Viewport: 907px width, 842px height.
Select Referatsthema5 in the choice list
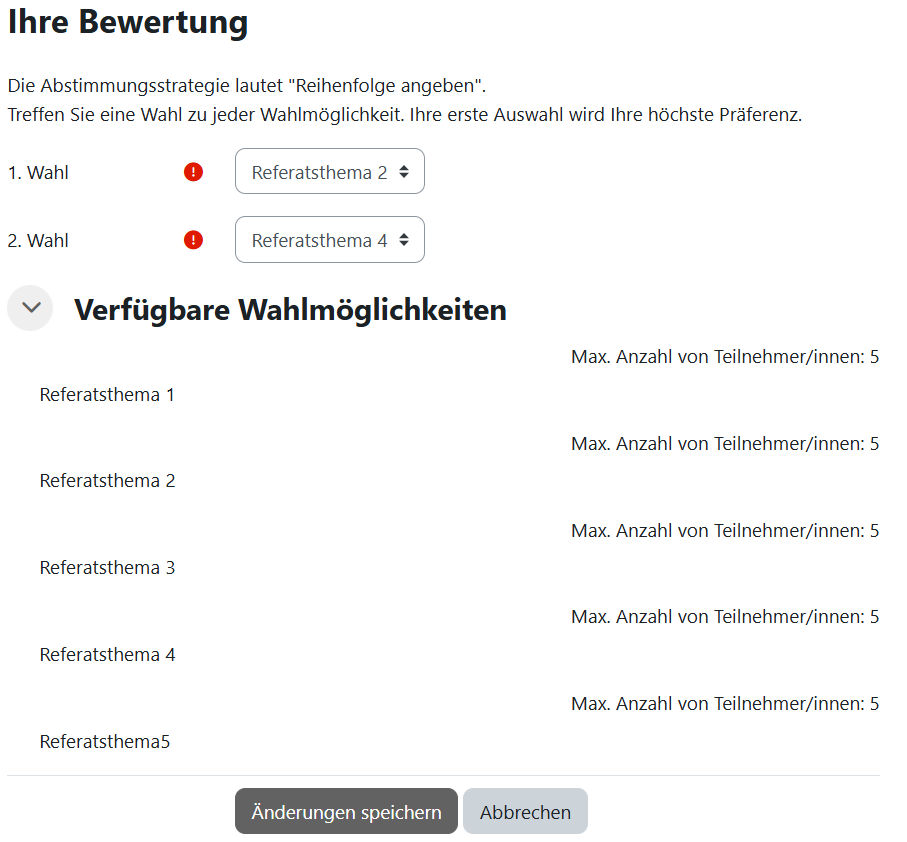pyautogui.click(x=103, y=741)
